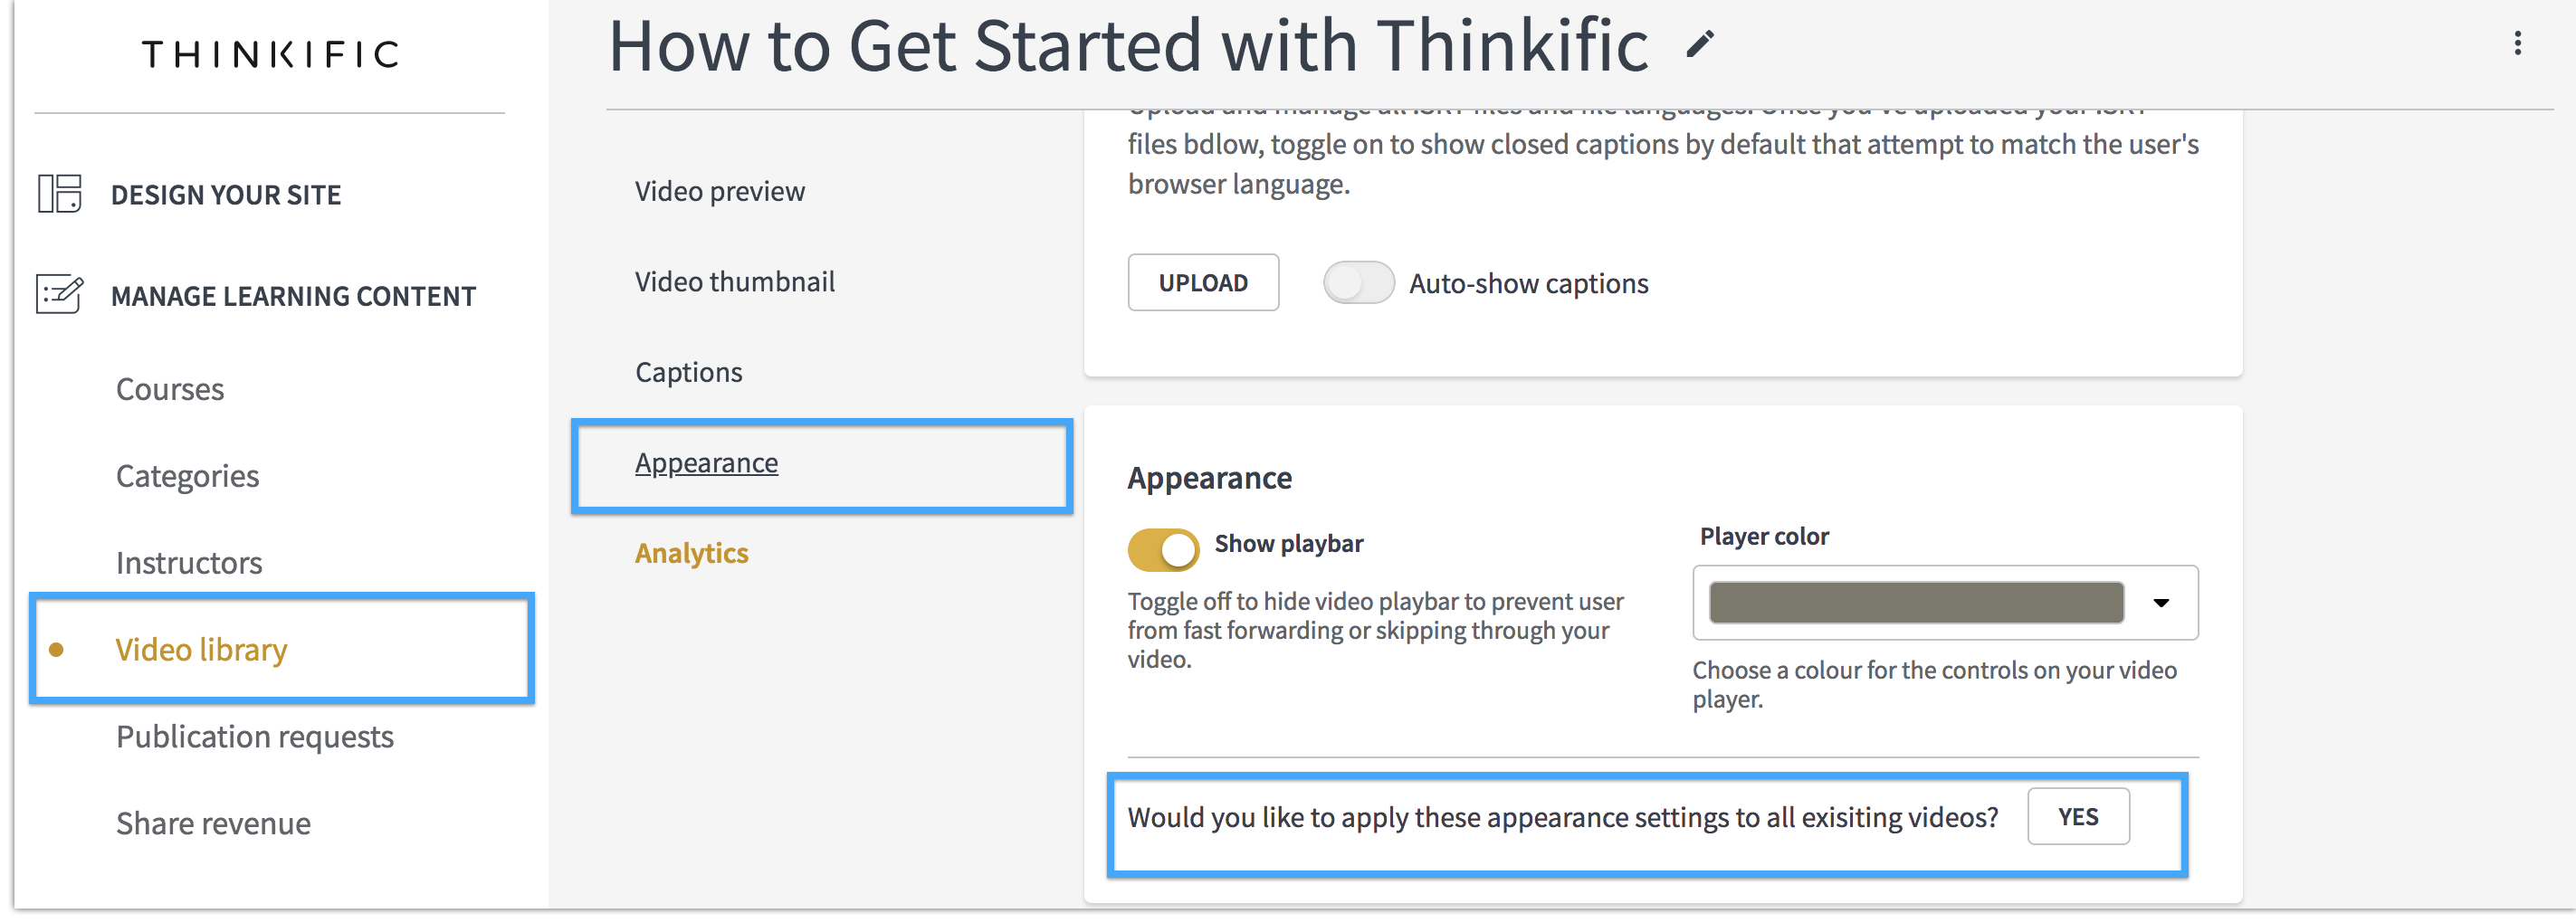This screenshot has height=923, width=2576.
Task: Expand the Player color dropdown arrow
Action: tap(2161, 603)
